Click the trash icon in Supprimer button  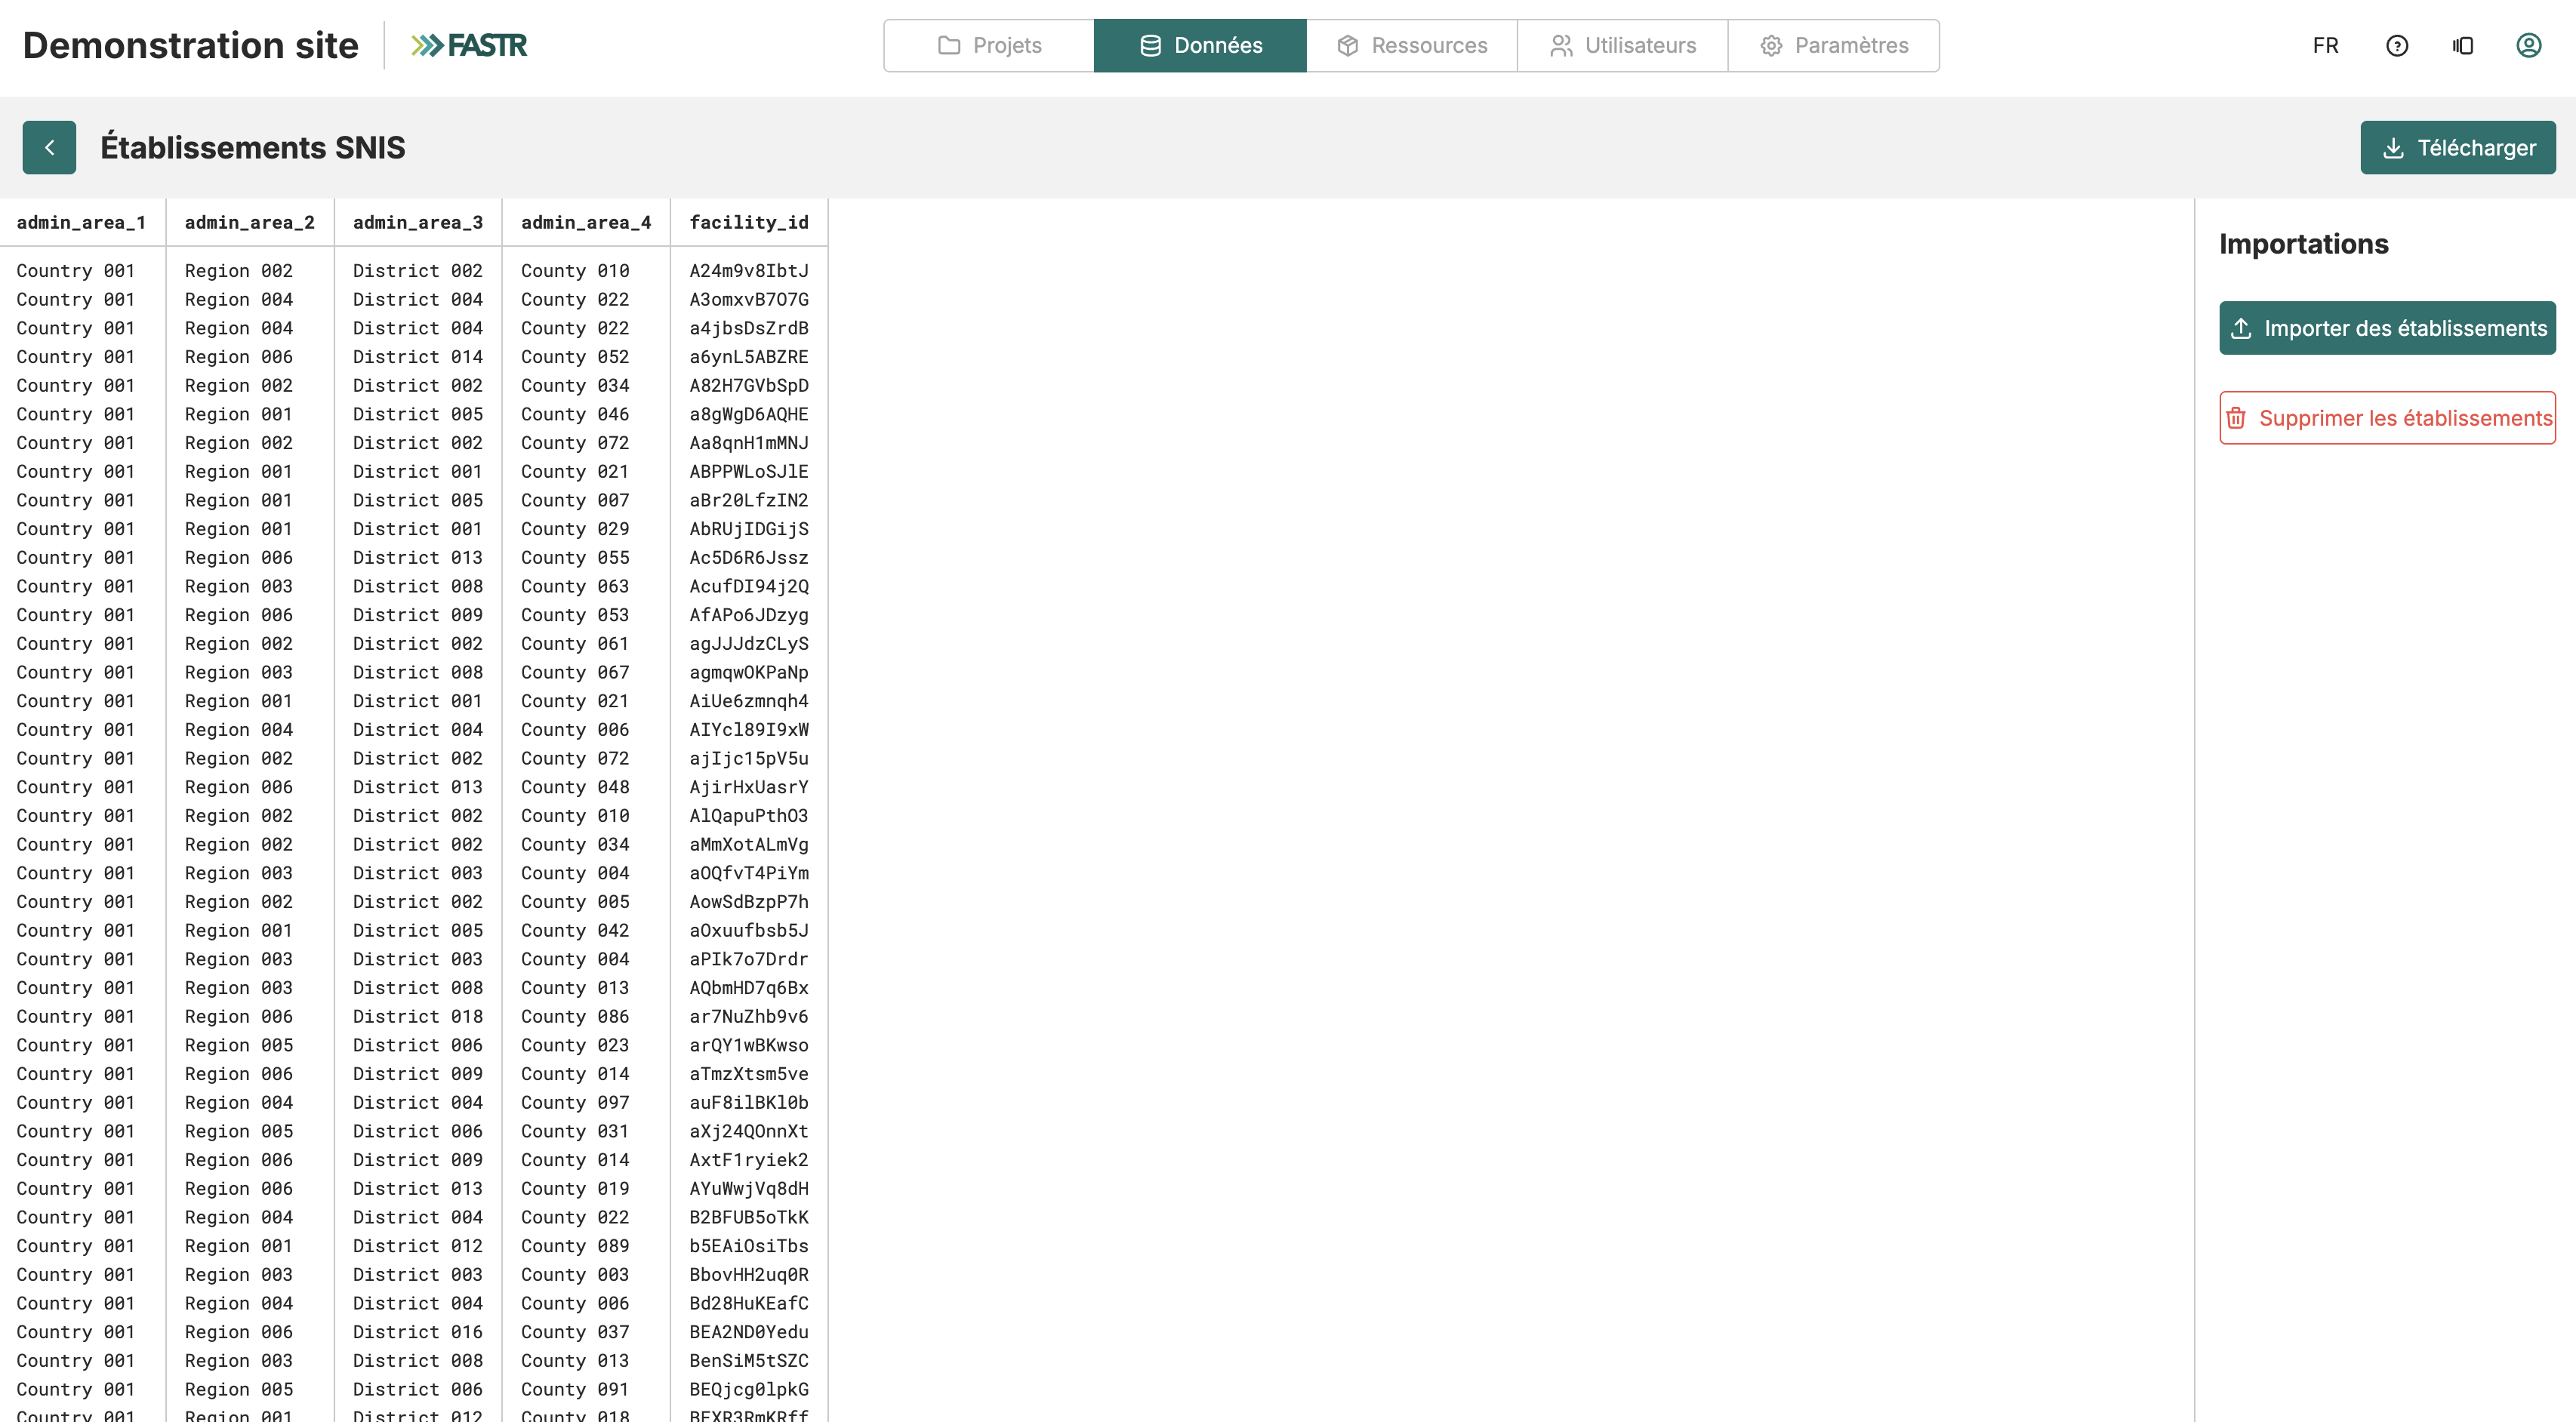[x=2236, y=418]
